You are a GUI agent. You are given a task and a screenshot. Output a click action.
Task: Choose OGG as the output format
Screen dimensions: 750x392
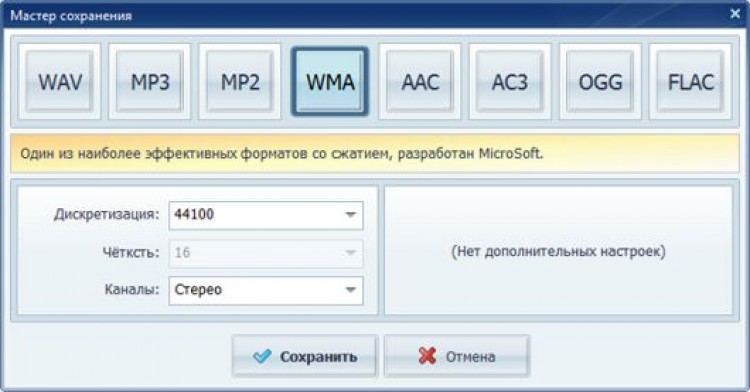pyautogui.click(x=600, y=82)
